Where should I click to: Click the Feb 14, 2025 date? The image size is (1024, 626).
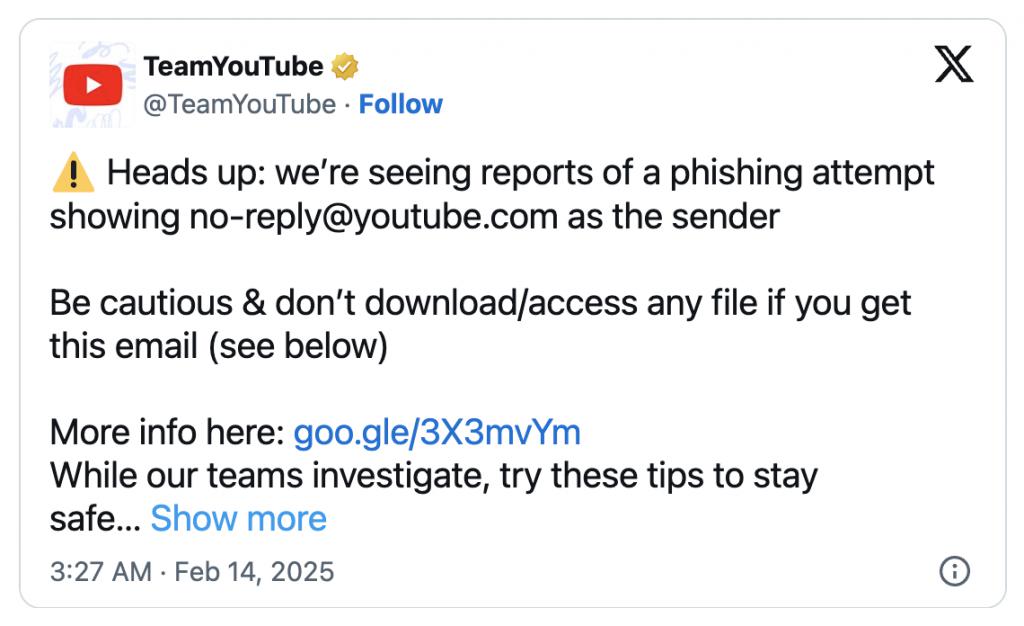pyautogui.click(x=254, y=572)
